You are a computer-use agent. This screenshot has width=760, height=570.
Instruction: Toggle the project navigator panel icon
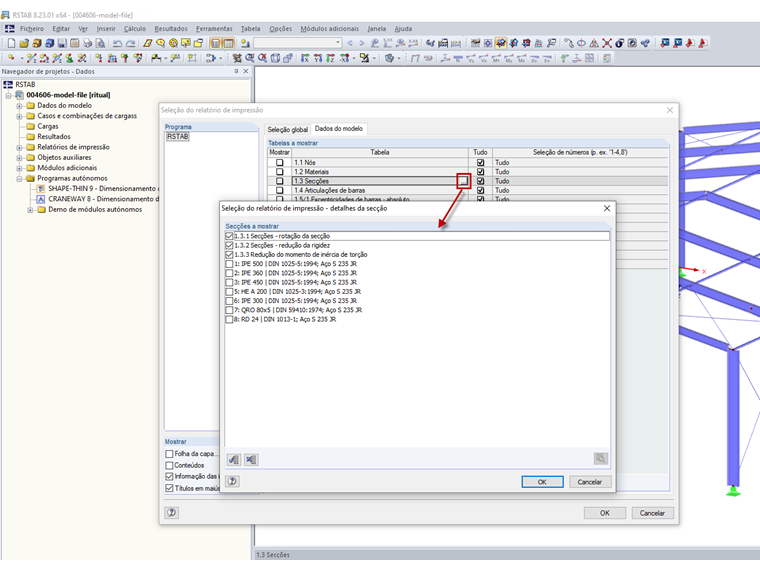(x=215, y=43)
